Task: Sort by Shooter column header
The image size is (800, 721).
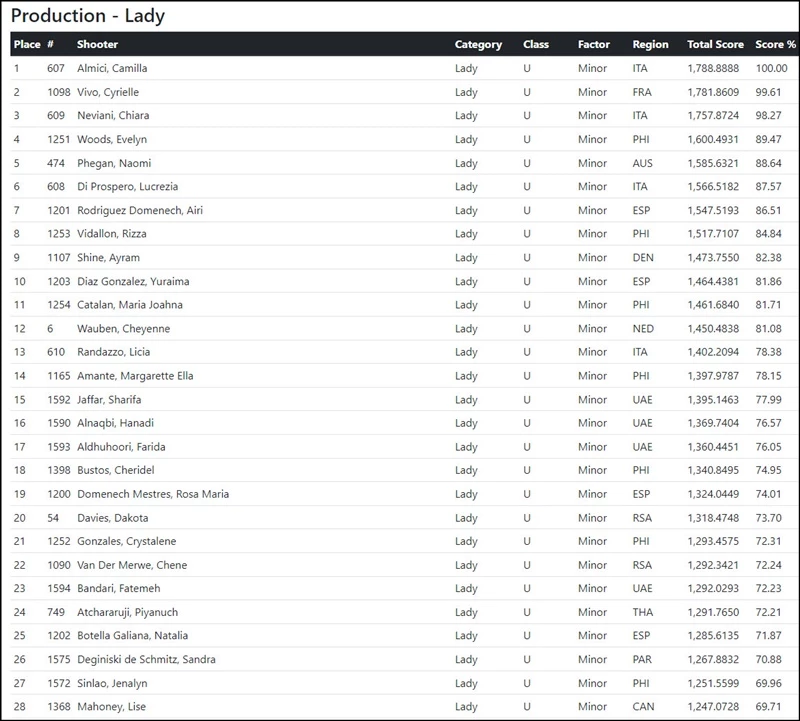Action: click(x=97, y=45)
